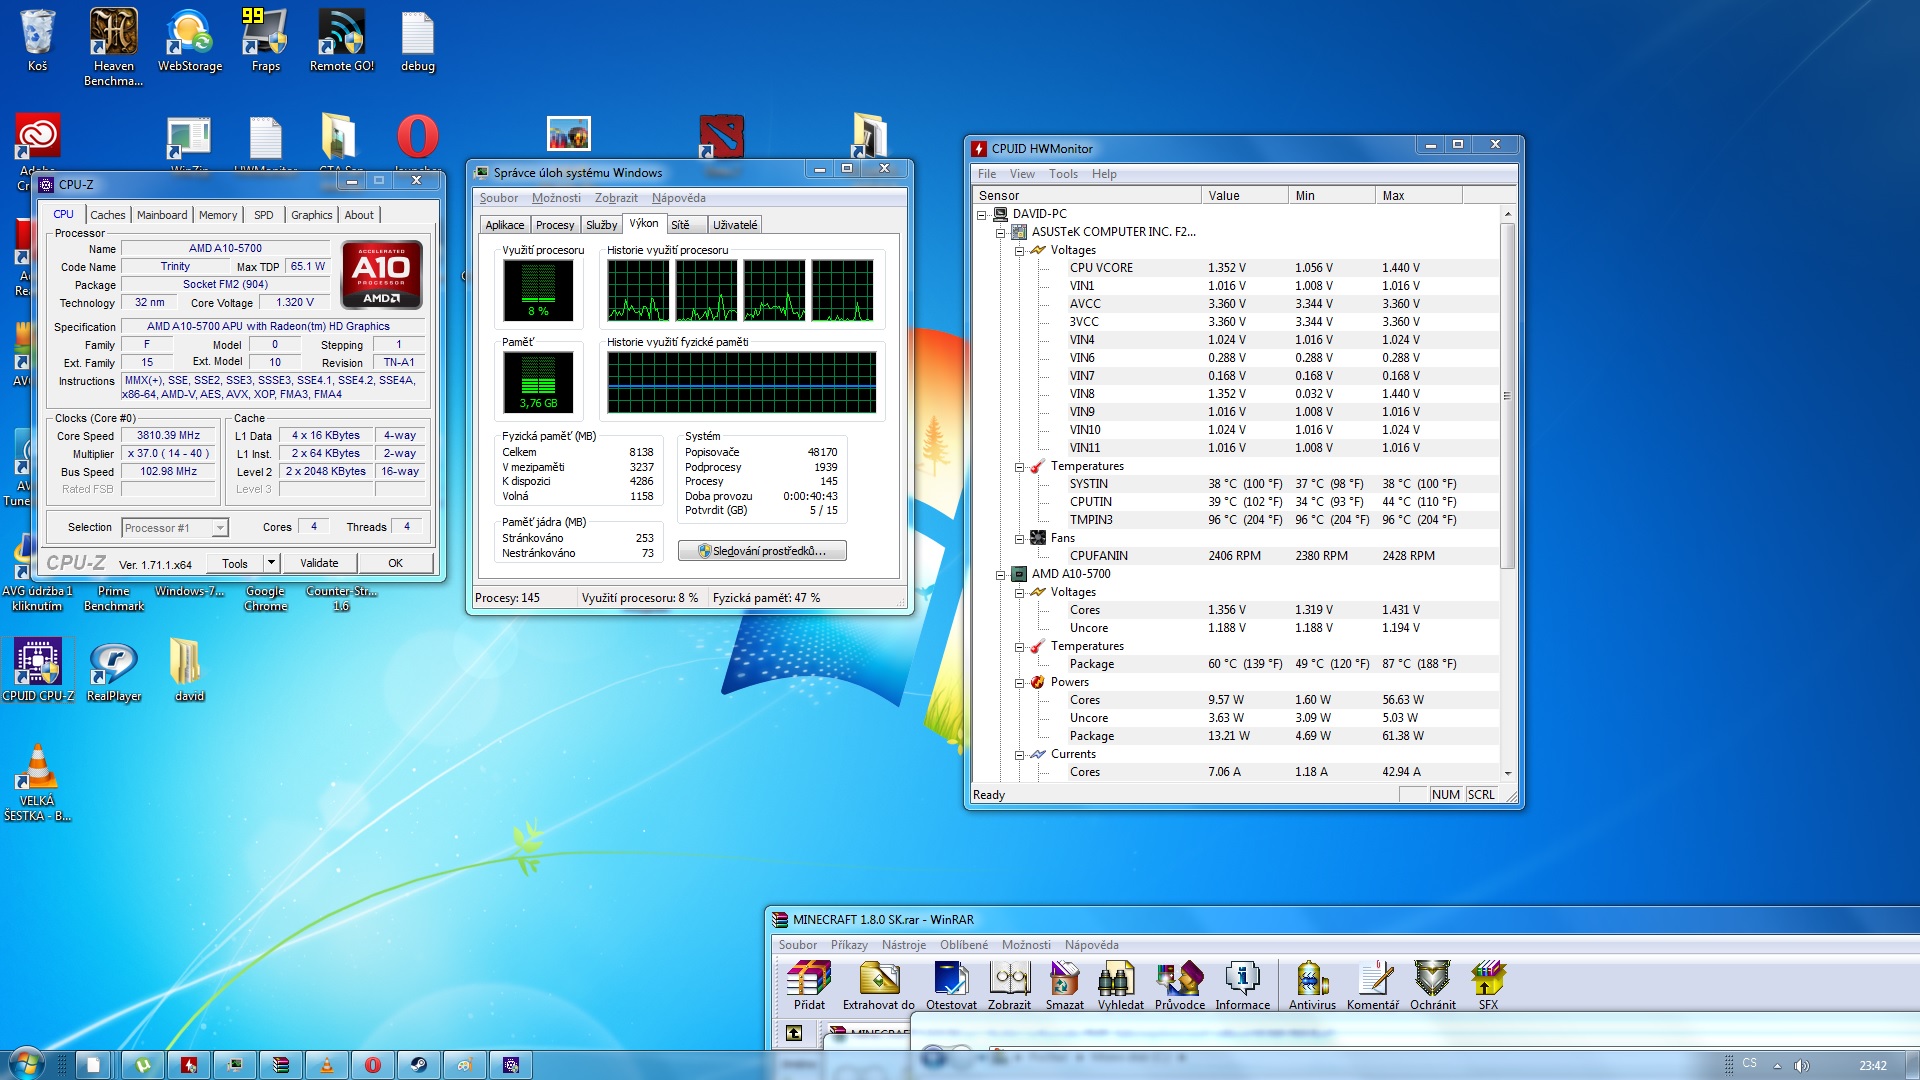Click CPUFANIN row in HWMonitor
The width and height of the screenshot is (1920, 1080).
click(1236, 556)
